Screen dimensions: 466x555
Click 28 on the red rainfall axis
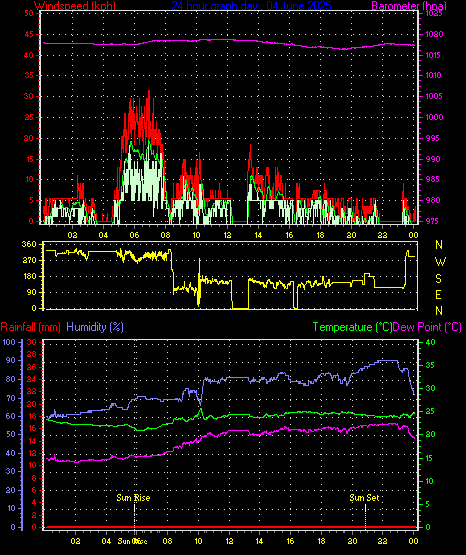32,354
